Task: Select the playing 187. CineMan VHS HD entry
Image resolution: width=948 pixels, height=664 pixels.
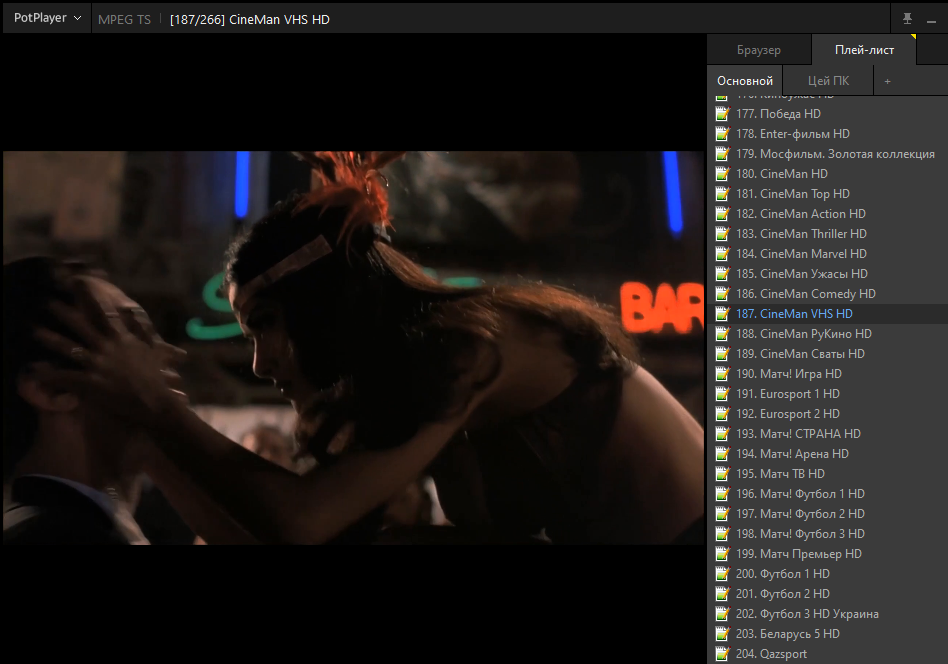Action: pos(827,313)
